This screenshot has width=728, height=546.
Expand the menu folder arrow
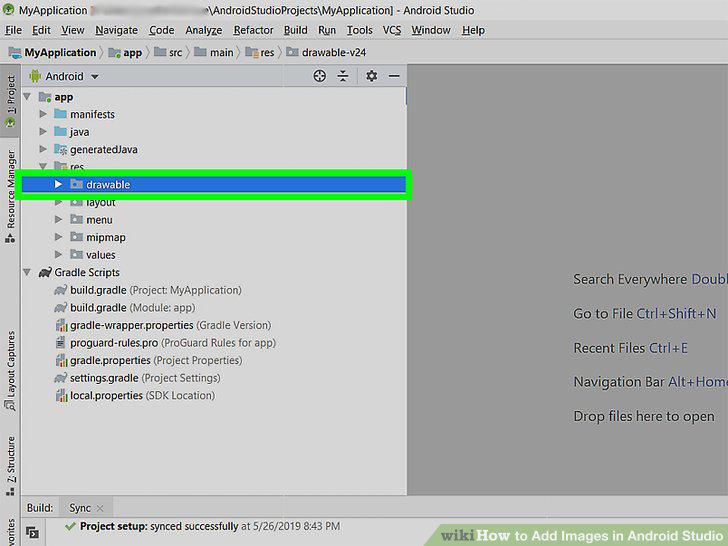58,219
